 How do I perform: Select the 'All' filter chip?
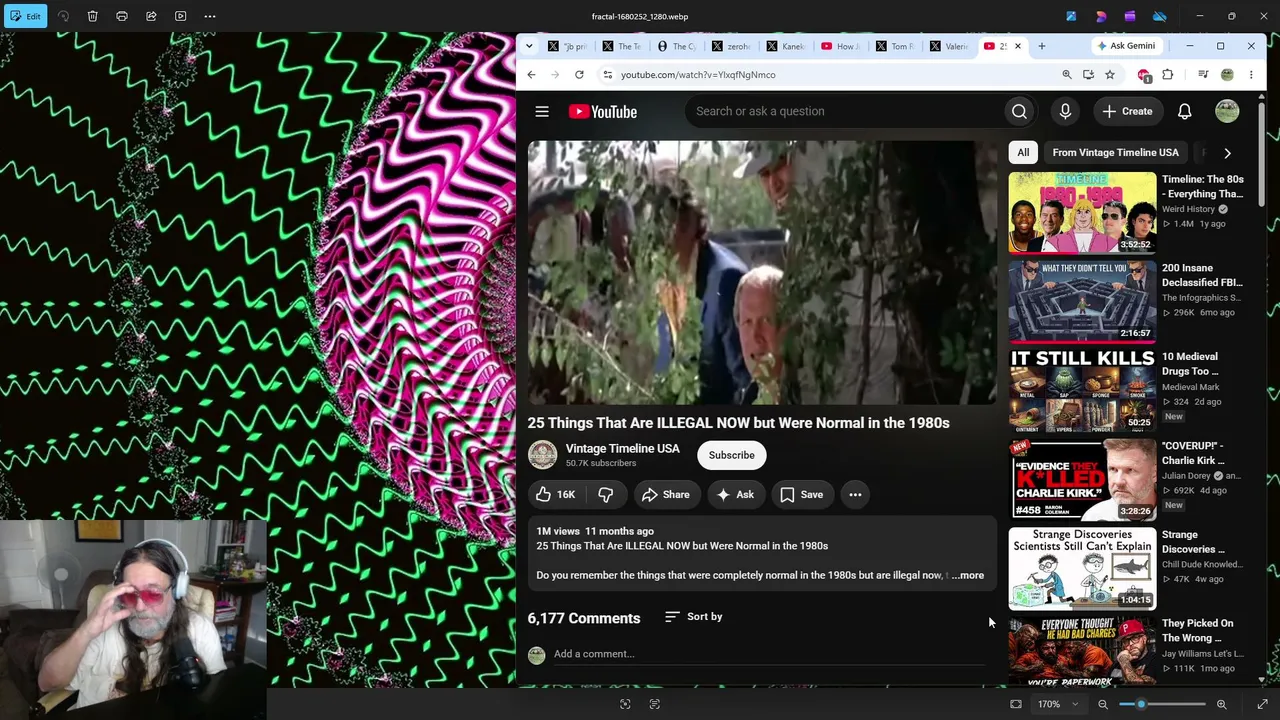[1023, 153]
